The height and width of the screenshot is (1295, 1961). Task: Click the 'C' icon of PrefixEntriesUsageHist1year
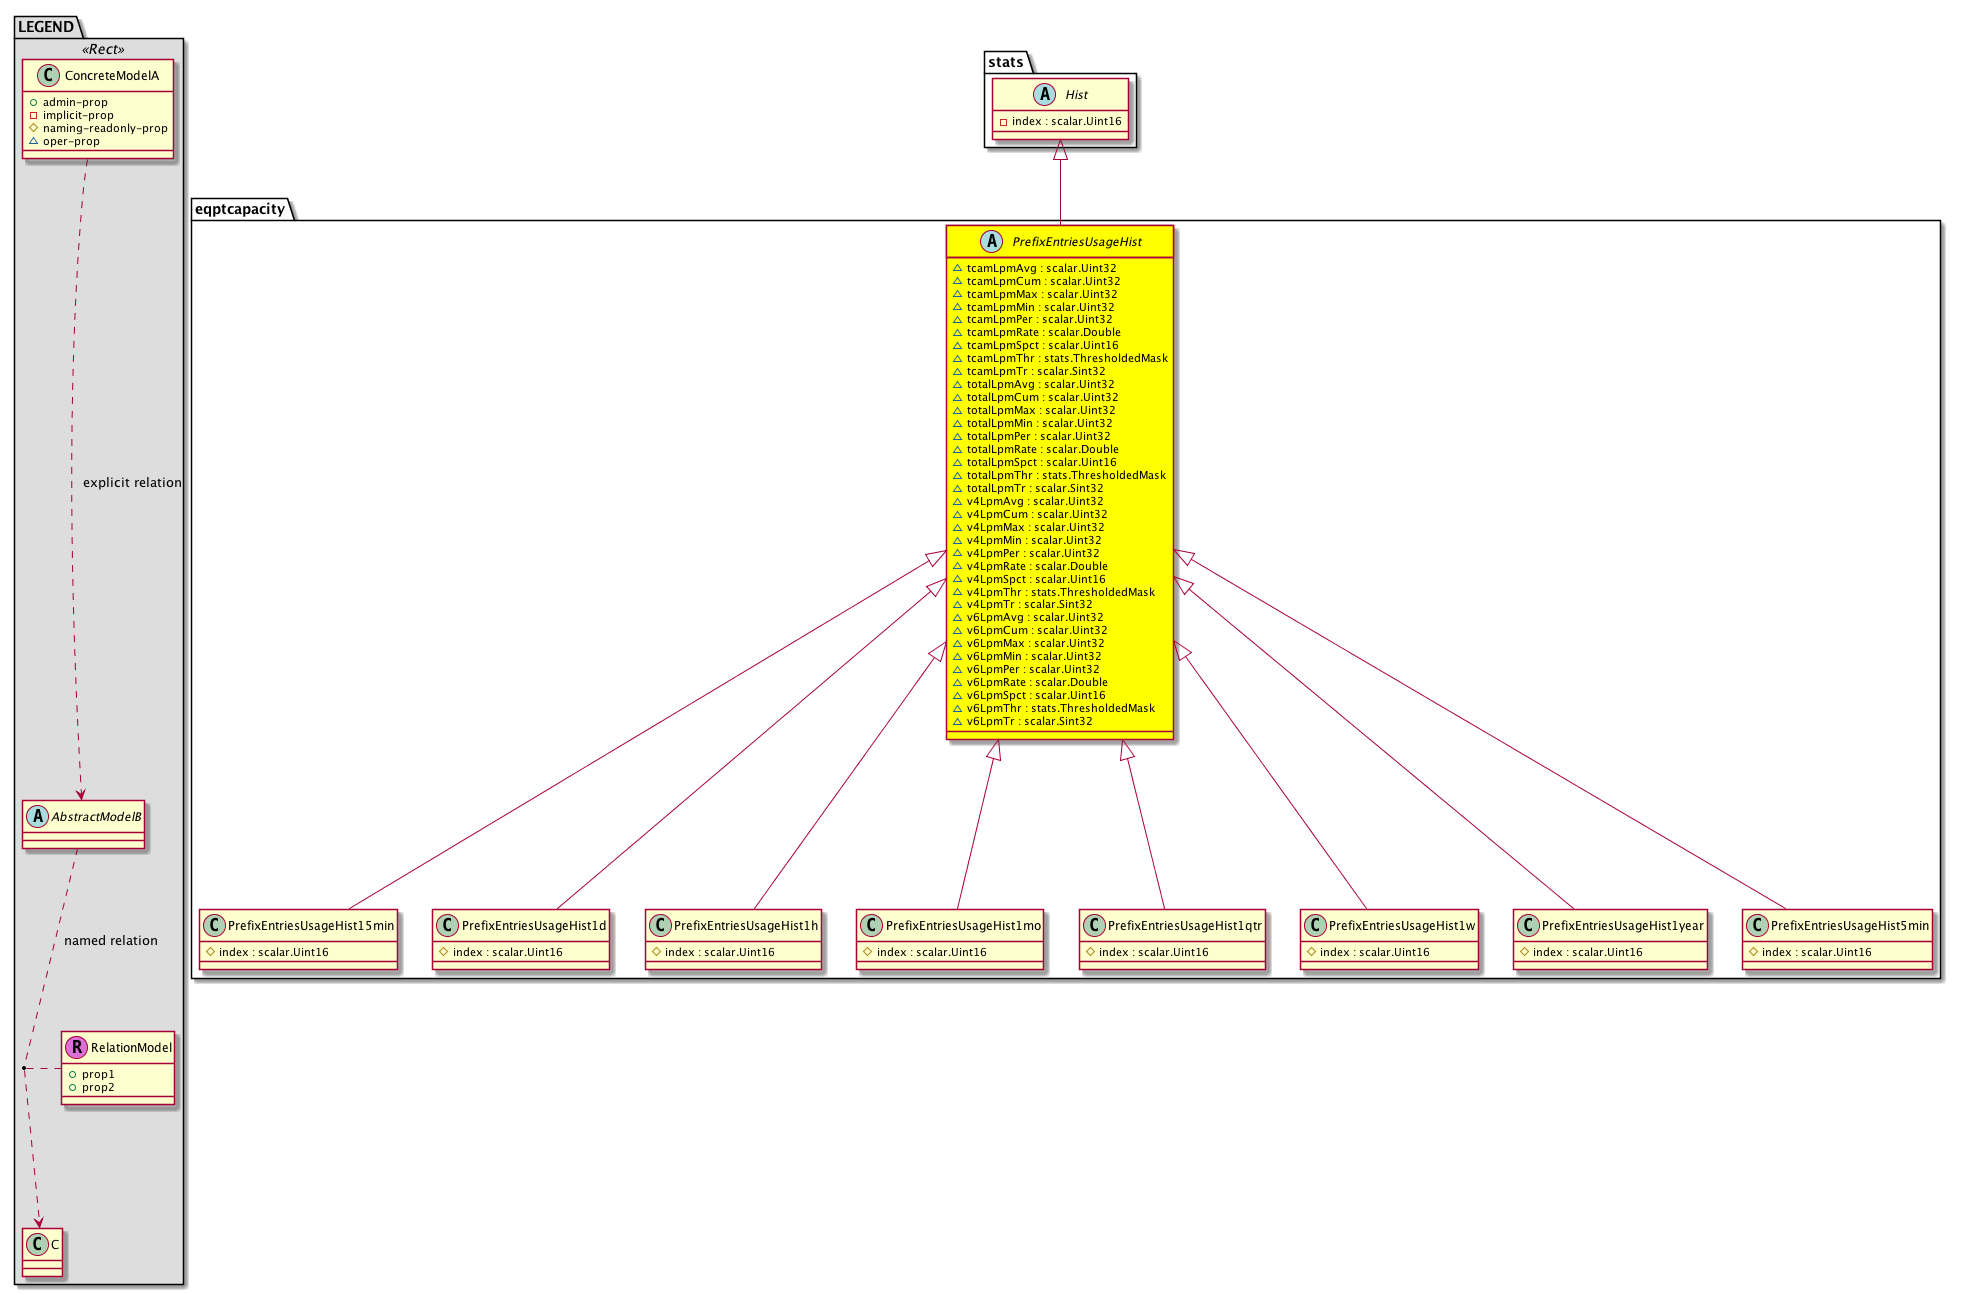point(1528,925)
